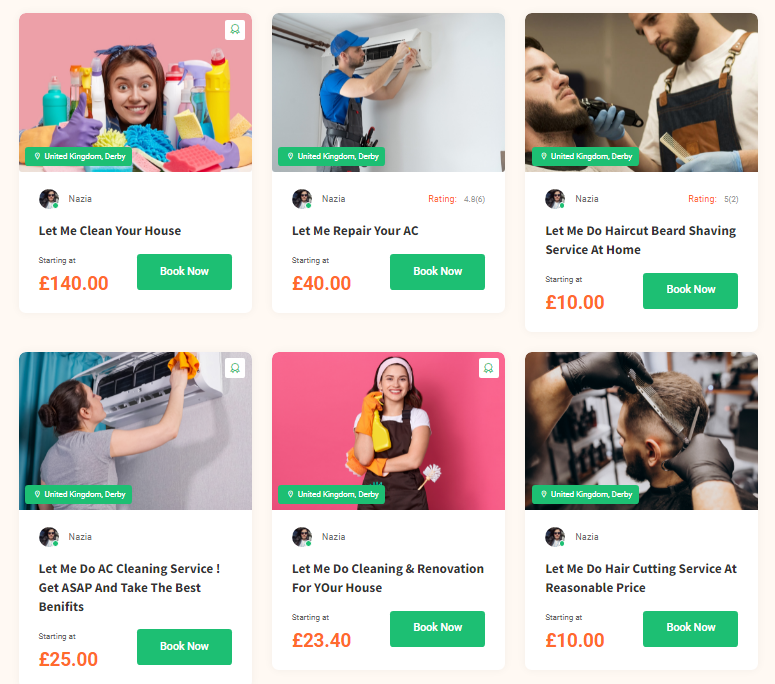Click the 4.8(6) rating on the AC repair card
775x684 pixels.
click(474, 199)
